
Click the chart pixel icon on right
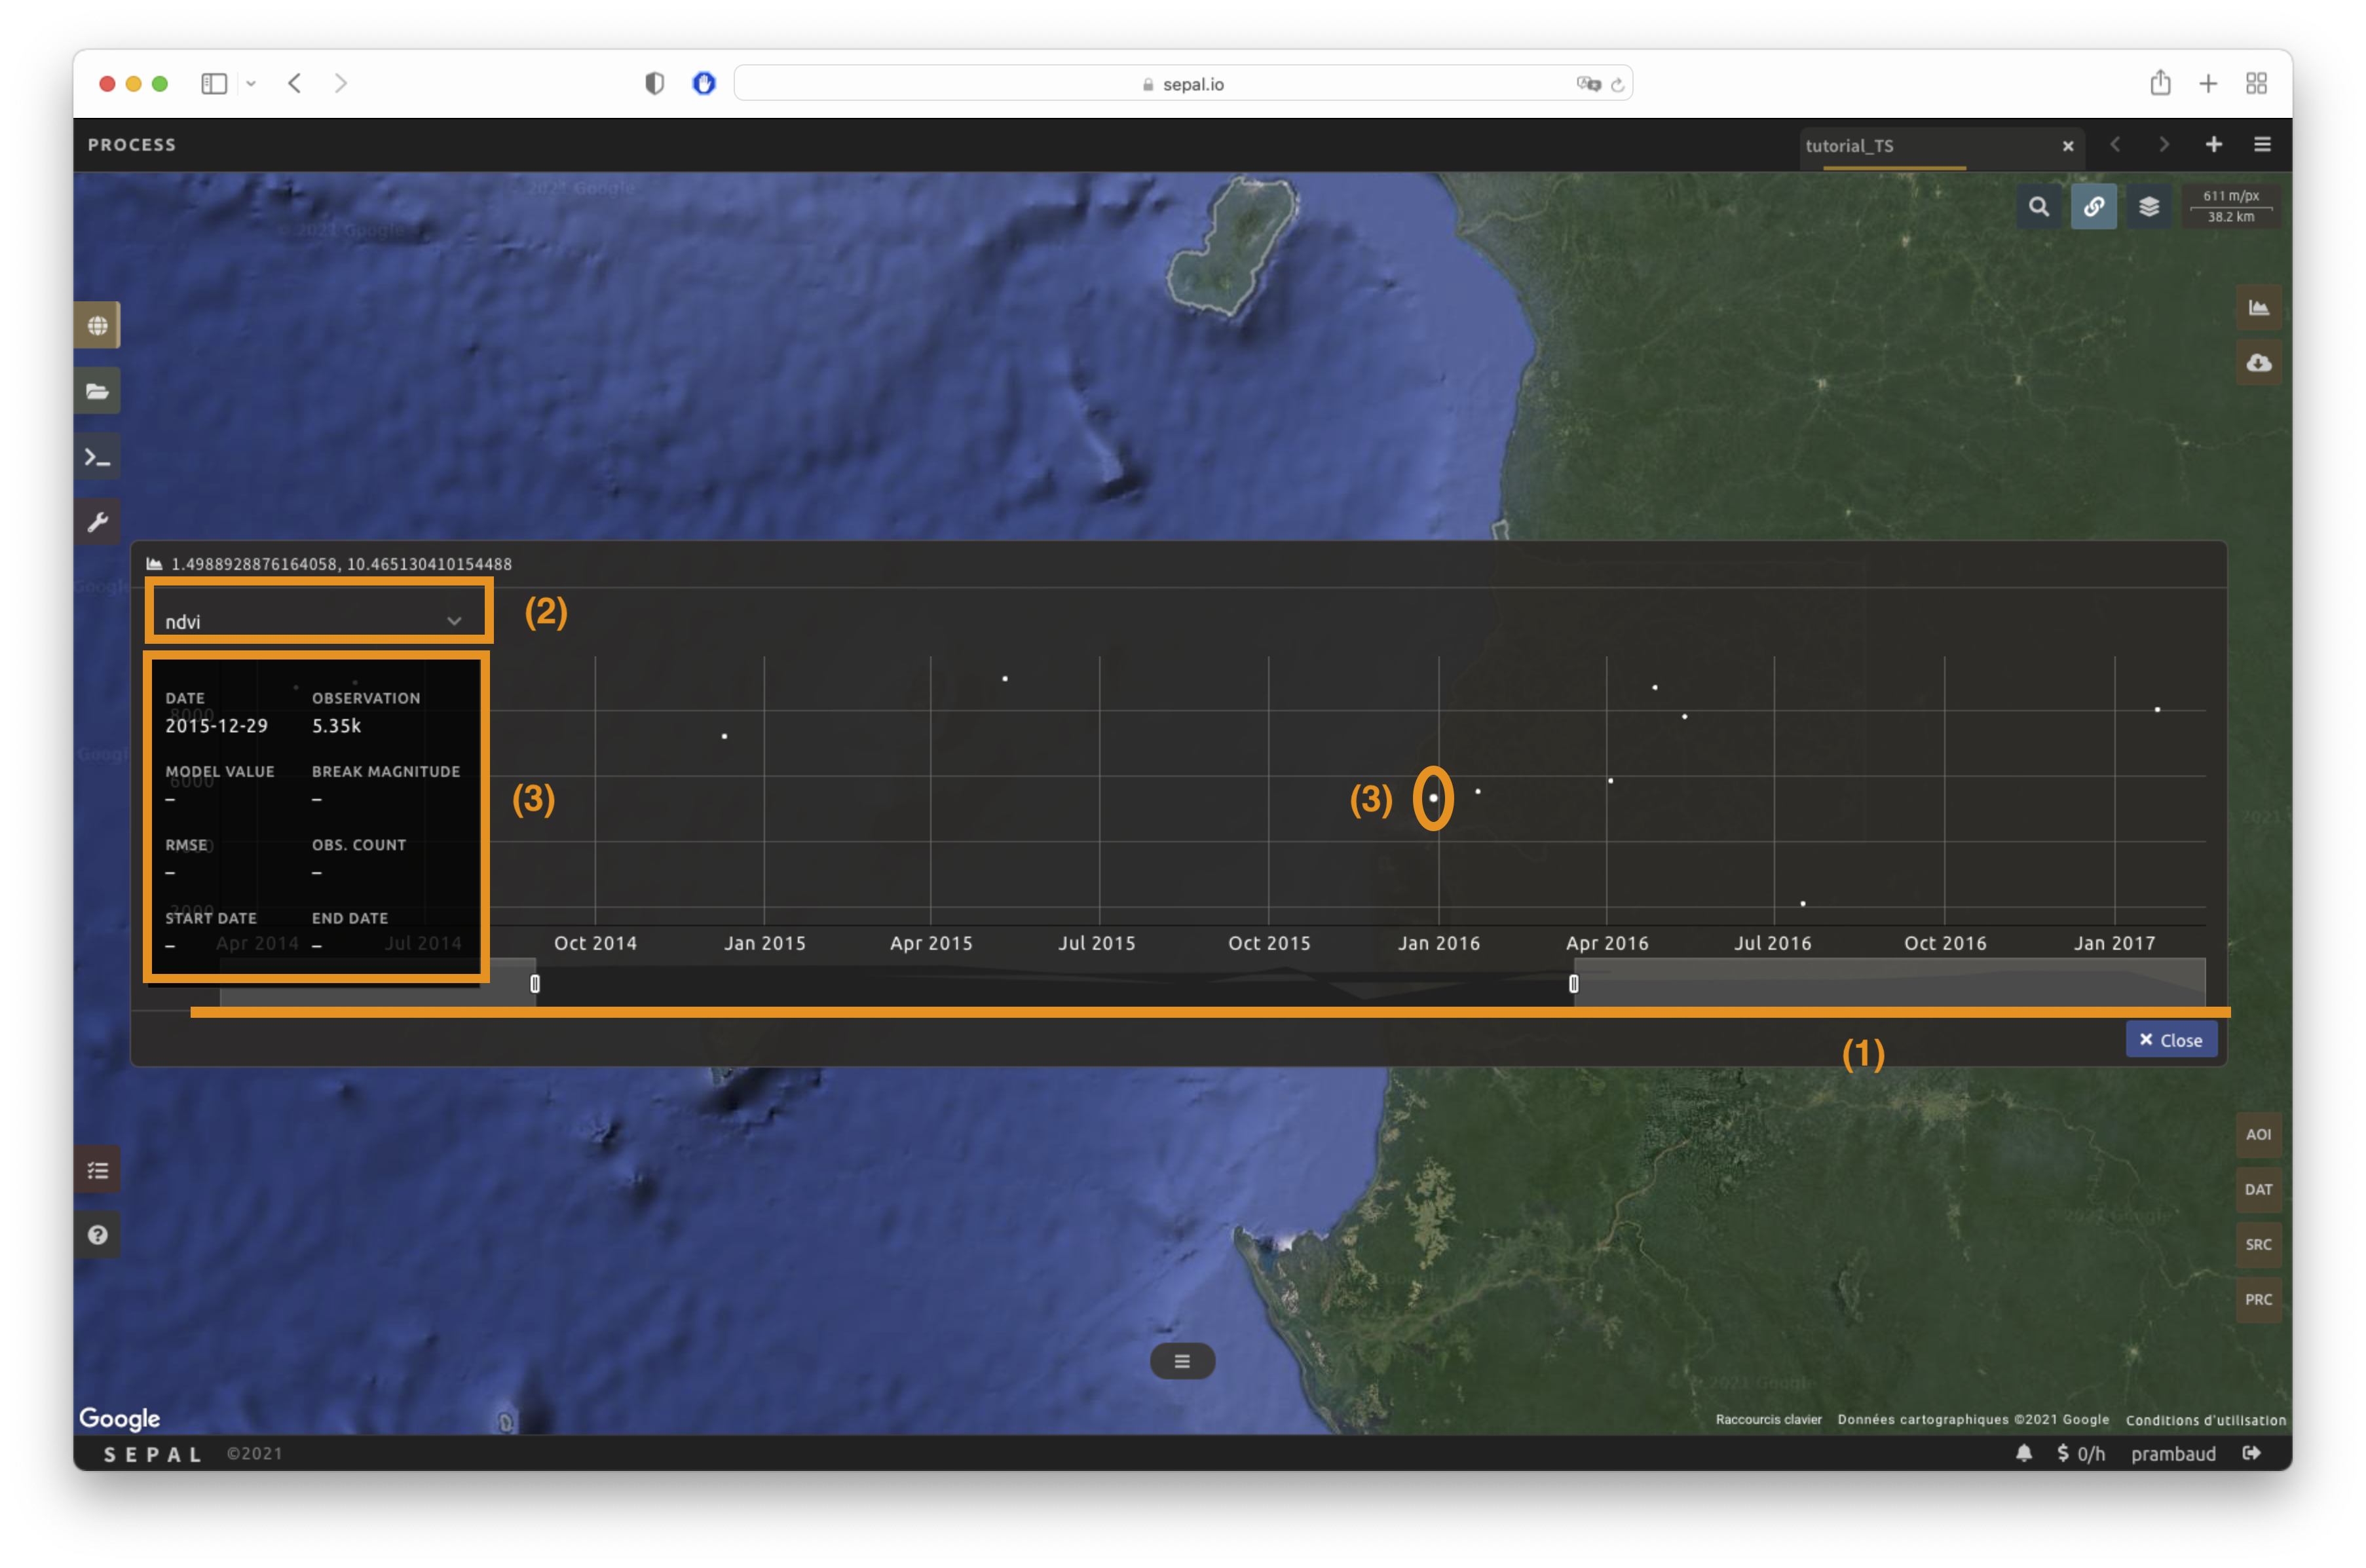click(2258, 308)
